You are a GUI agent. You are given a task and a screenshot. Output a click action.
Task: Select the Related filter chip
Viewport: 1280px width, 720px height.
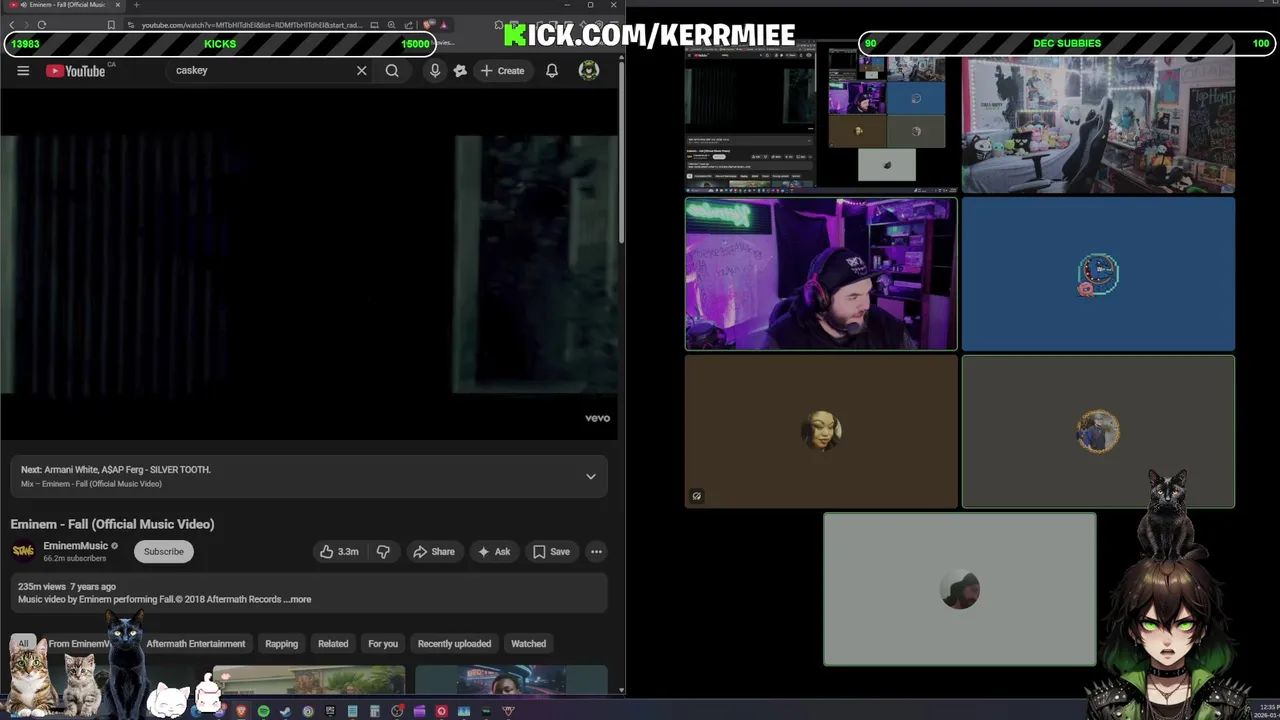coord(333,644)
